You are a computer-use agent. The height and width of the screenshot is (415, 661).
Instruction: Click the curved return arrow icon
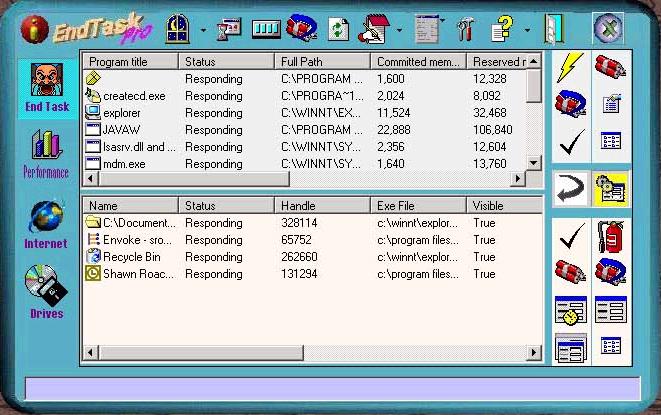click(x=570, y=188)
